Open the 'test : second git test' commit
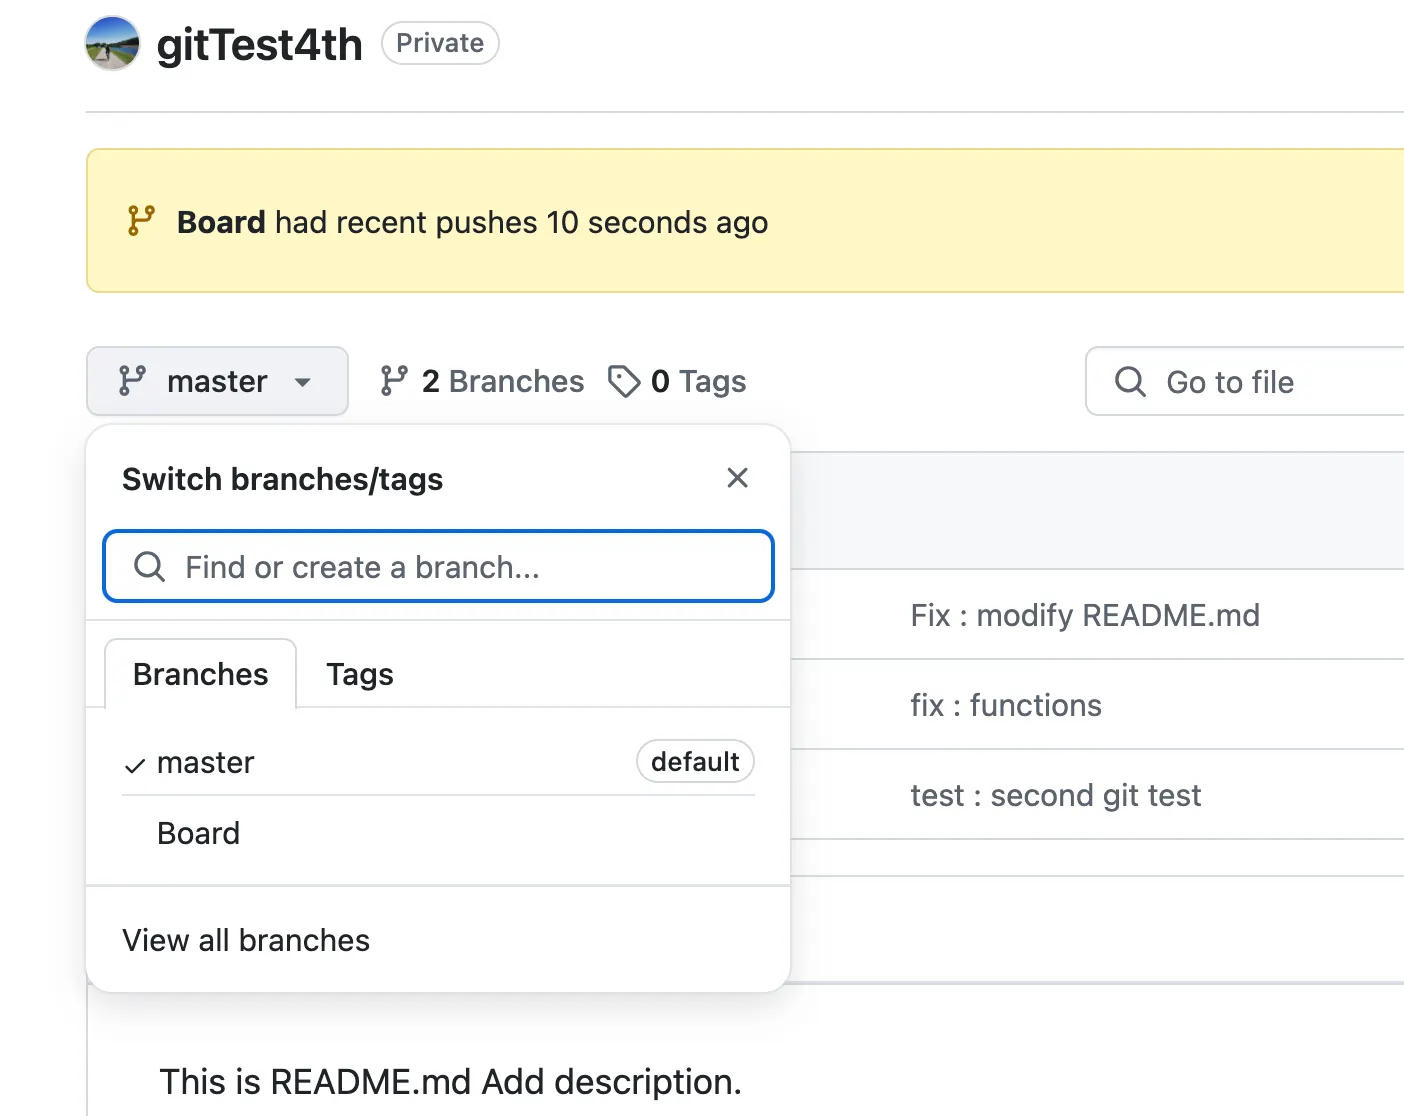 tap(1055, 796)
